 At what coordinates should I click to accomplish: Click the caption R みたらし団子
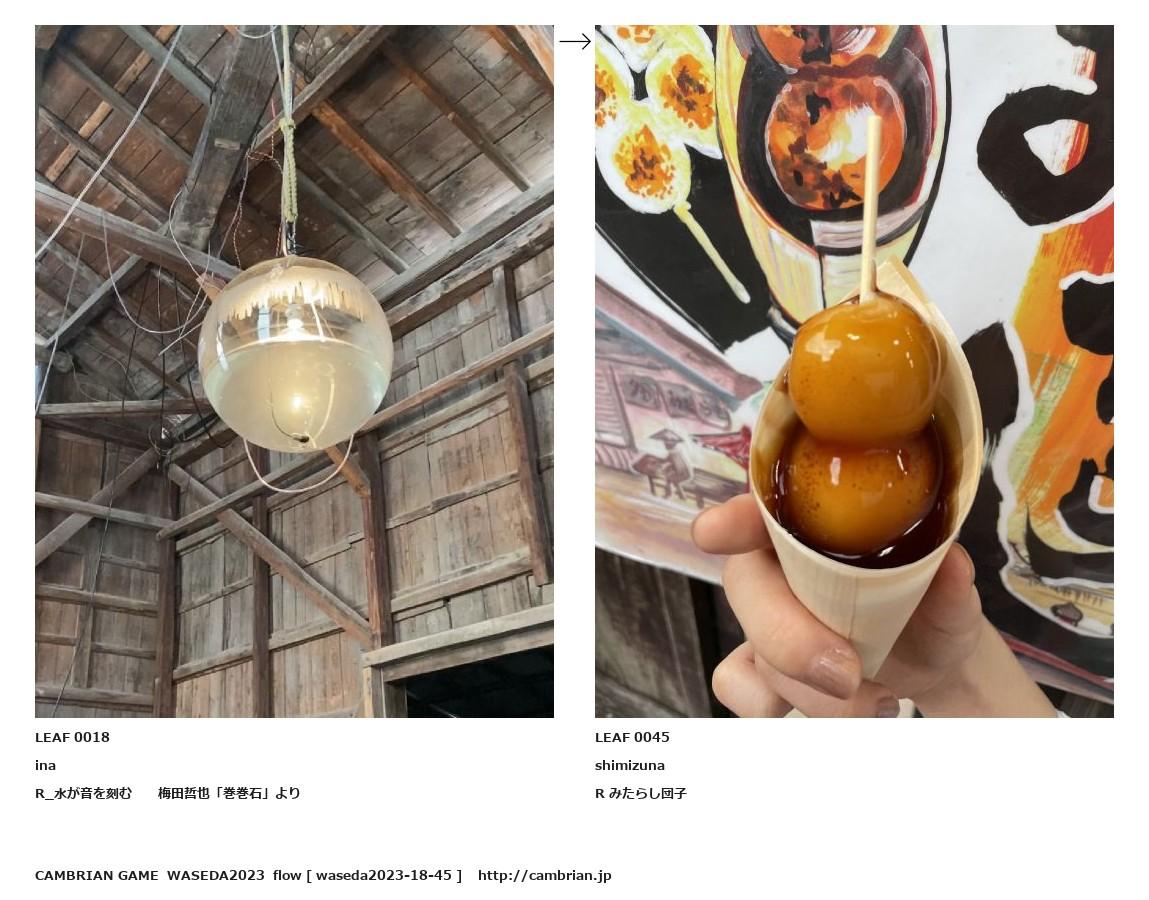coord(640,793)
